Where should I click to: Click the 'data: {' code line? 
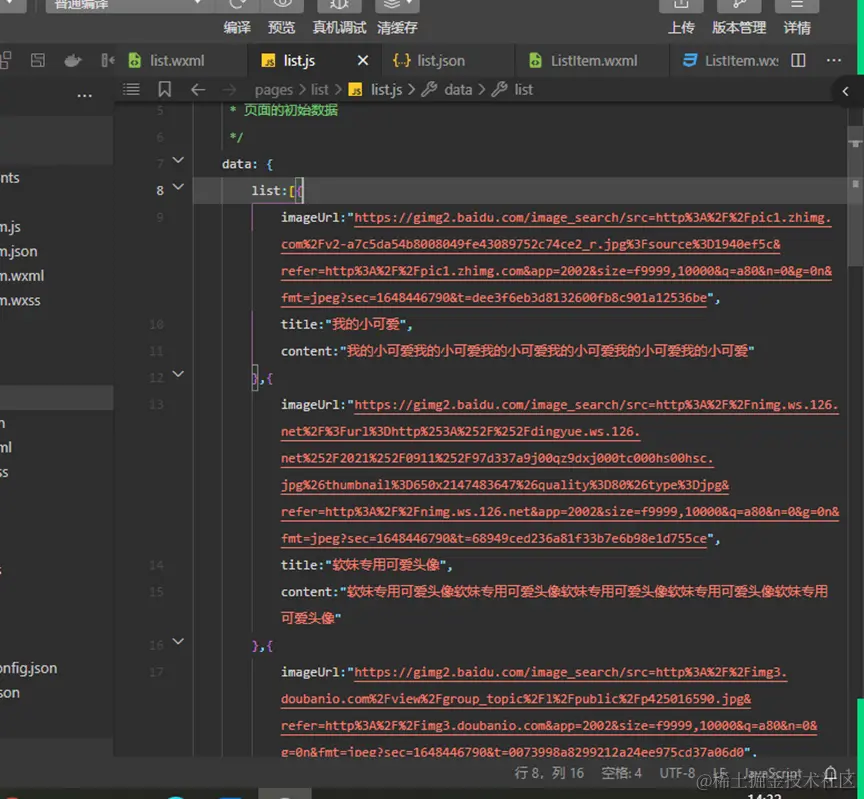click(247, 164)
